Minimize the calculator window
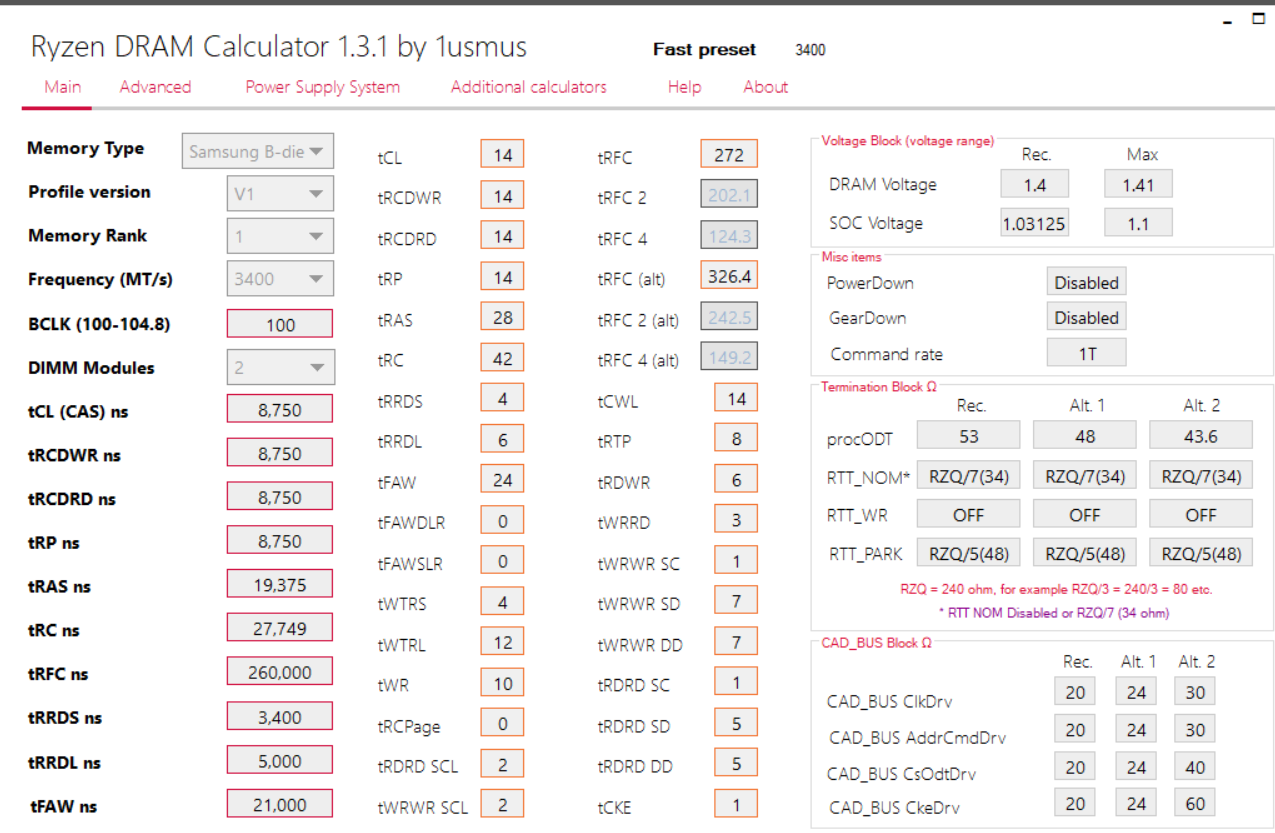 [1228, 20]
